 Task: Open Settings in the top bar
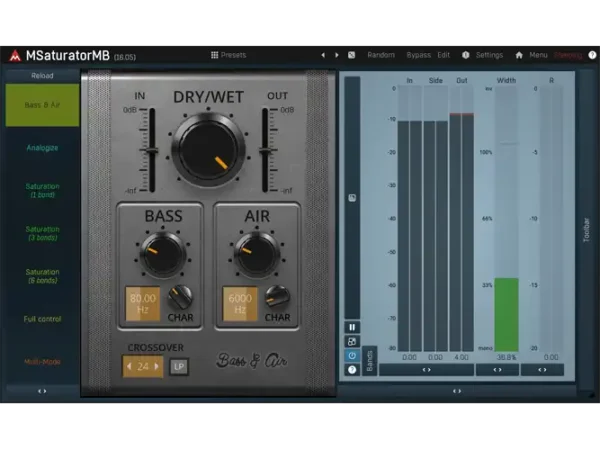pyautogui.click(x=489, y=55)
